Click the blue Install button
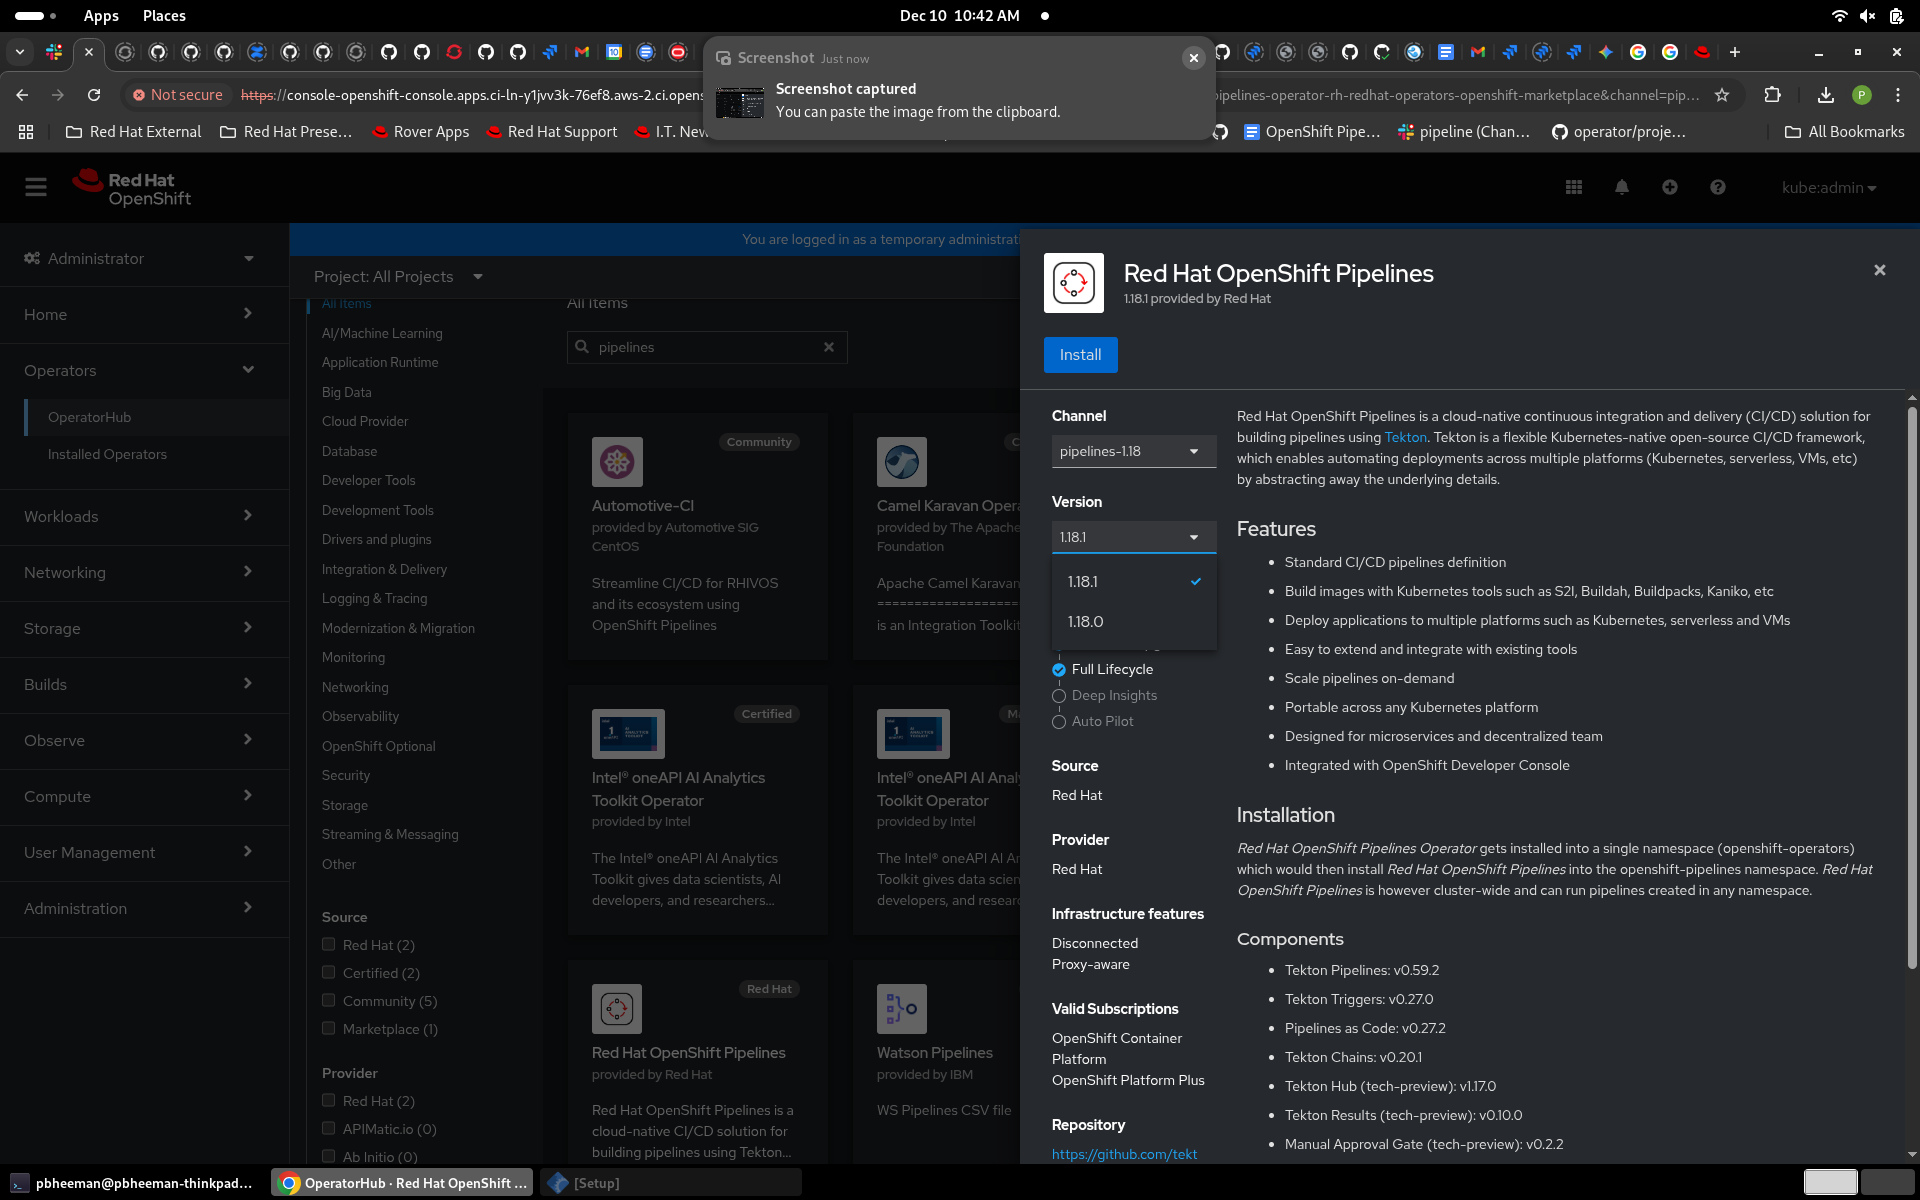 coord(1080,355)
